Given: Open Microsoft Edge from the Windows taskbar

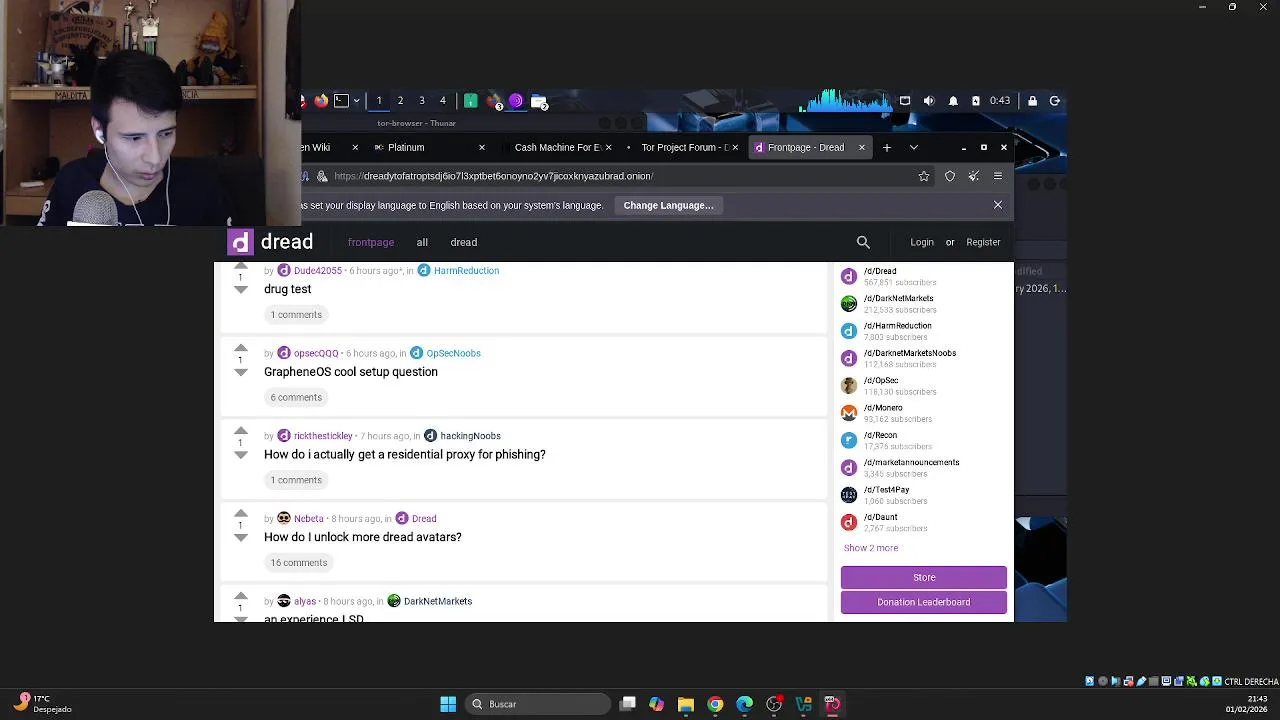Looking at the screenshot, I should pos(745,704).
